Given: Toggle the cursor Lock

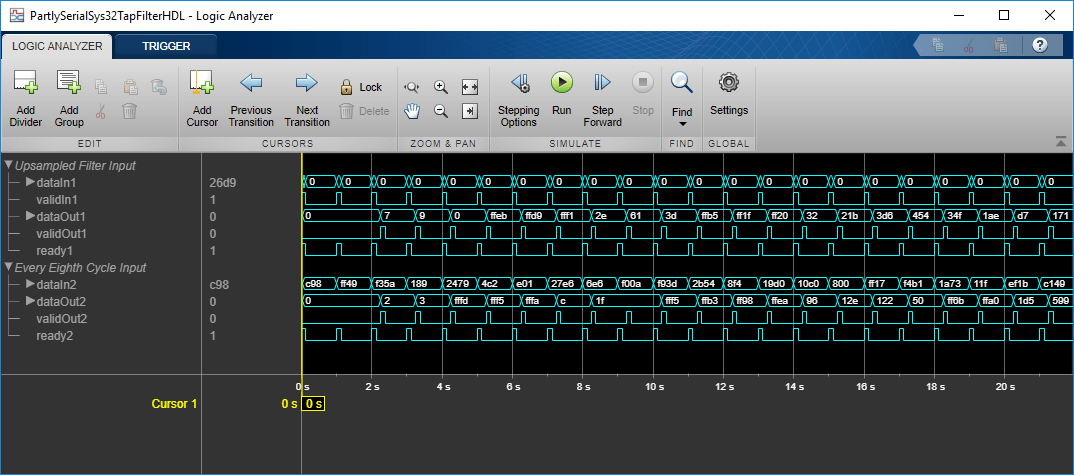Looking at the screenshot, I should click(x=361, y=87).
